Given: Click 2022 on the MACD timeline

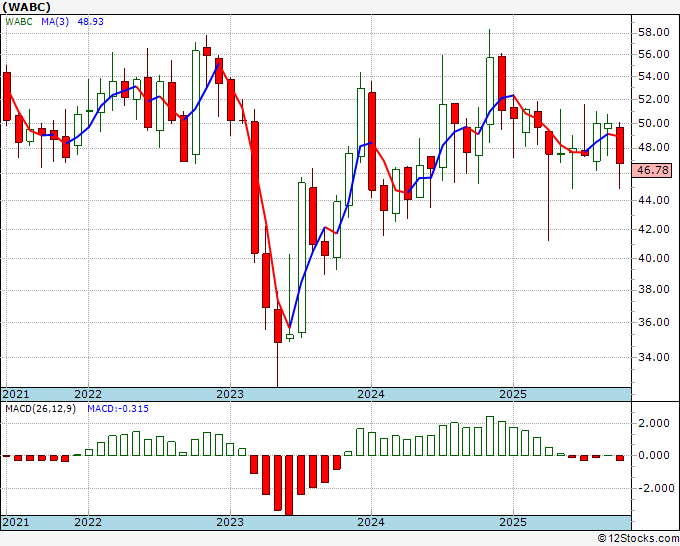Looking at the screenshot, I should (88, 522).
